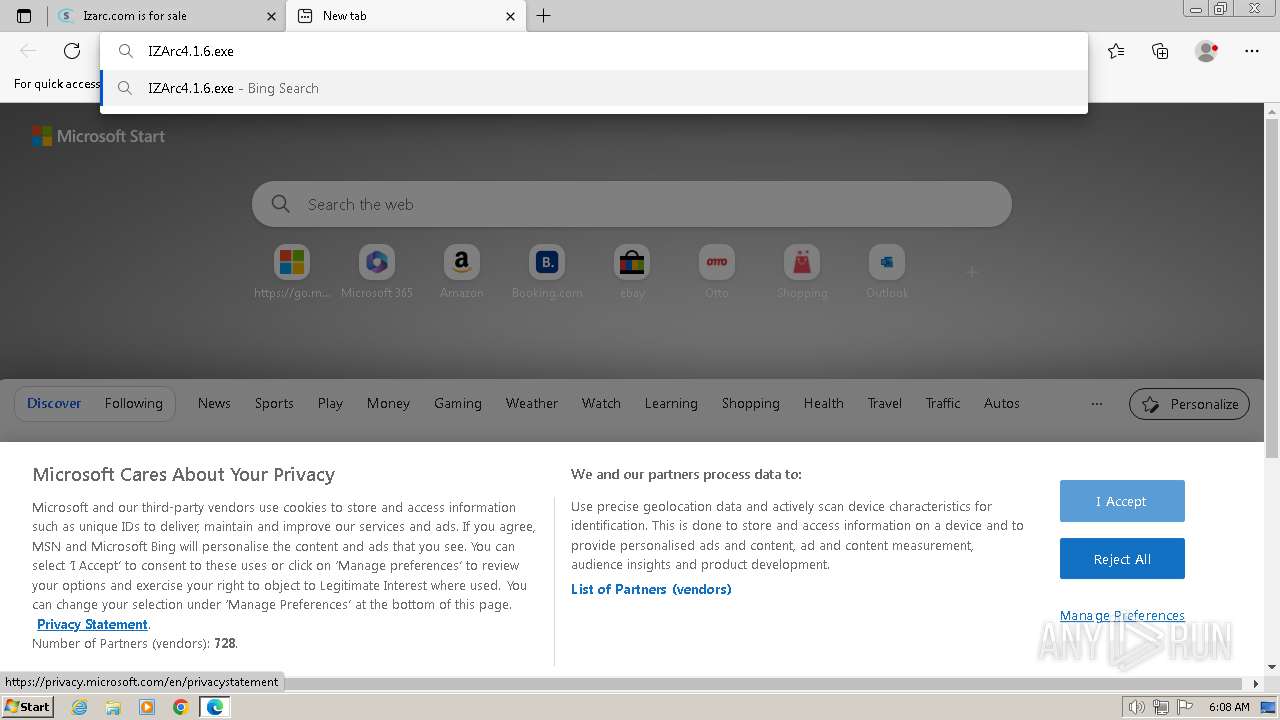This screenshot has height=720, width=1280.
Task: Open the Otto quick link
Action: click(x=717, y=272)
